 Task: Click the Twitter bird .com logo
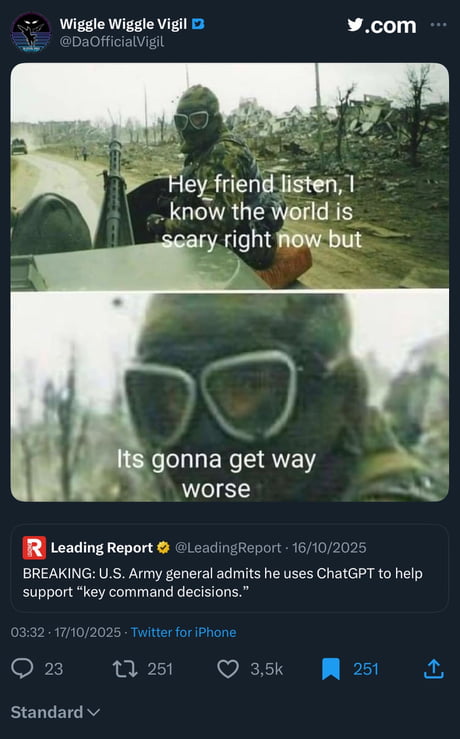click(x=382, y=25)
